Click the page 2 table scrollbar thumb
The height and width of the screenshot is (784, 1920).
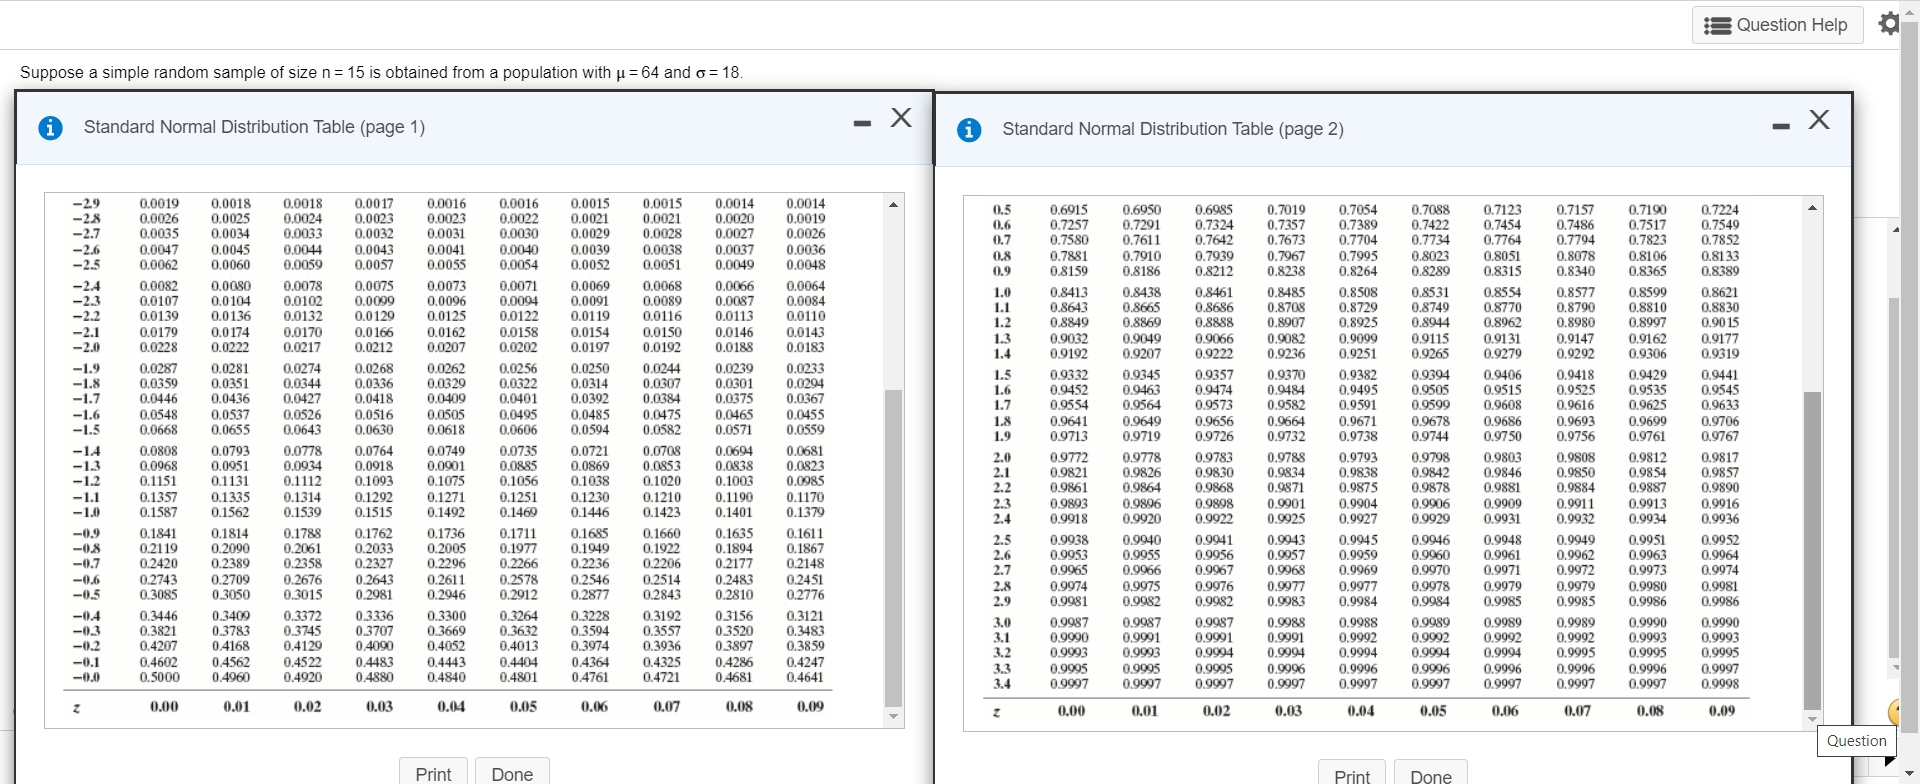click(x=1812, y=551)
